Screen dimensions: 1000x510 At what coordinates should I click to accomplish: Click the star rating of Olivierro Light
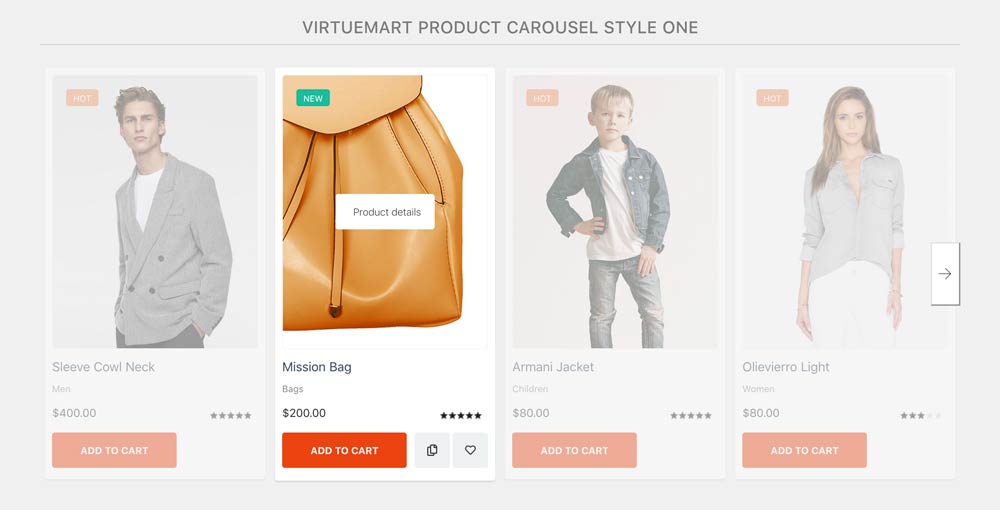coord(920,415)
